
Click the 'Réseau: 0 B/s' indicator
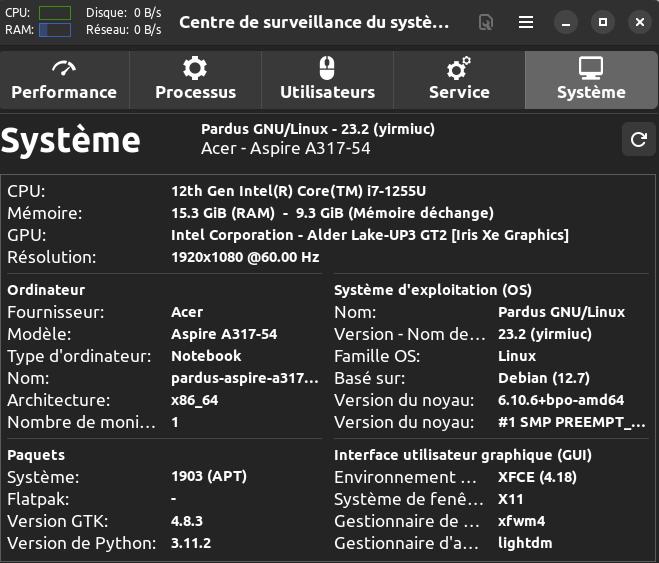coord(124,30)
